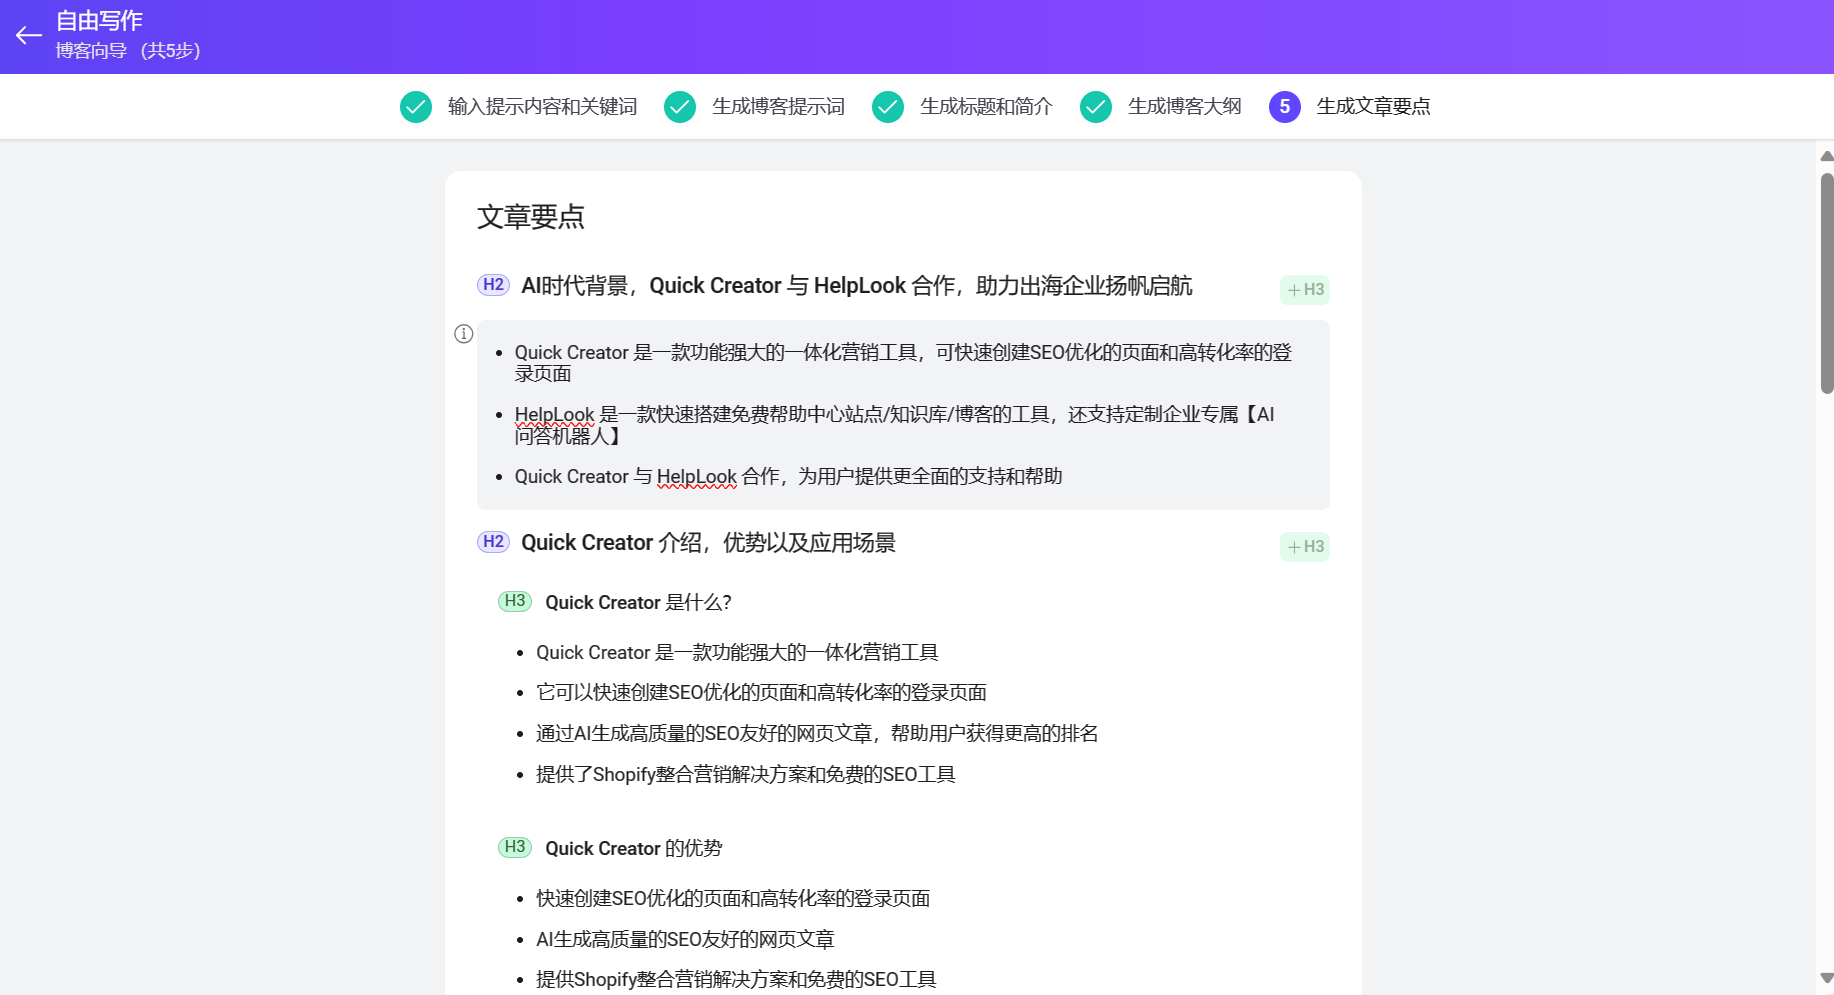Image resolution: width=1834 pixels, height=995 pixels.
Task: Open the 生成标题和简介 step
Action: [986, 107]
